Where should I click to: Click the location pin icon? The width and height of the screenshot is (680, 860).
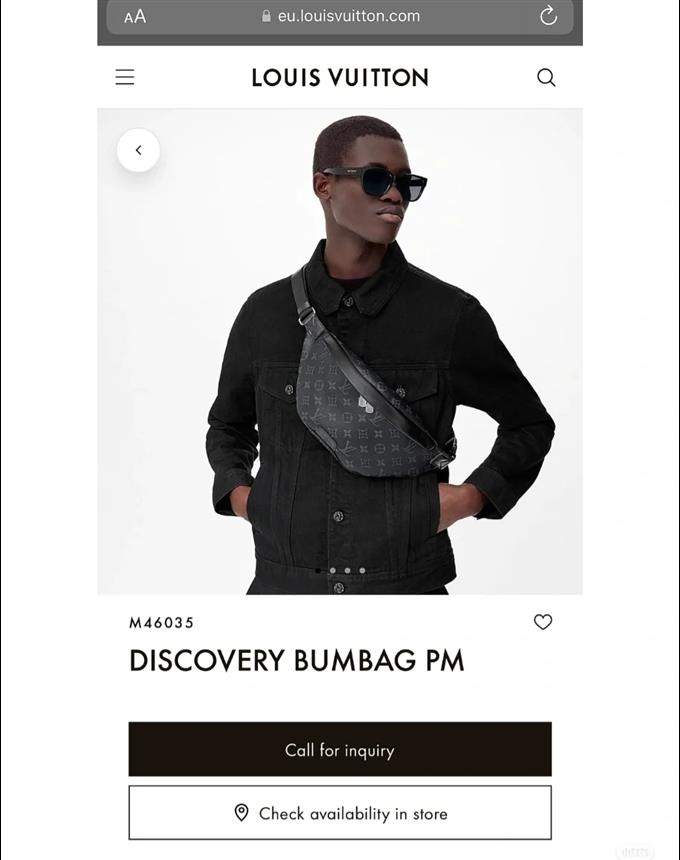coord(241,812)
